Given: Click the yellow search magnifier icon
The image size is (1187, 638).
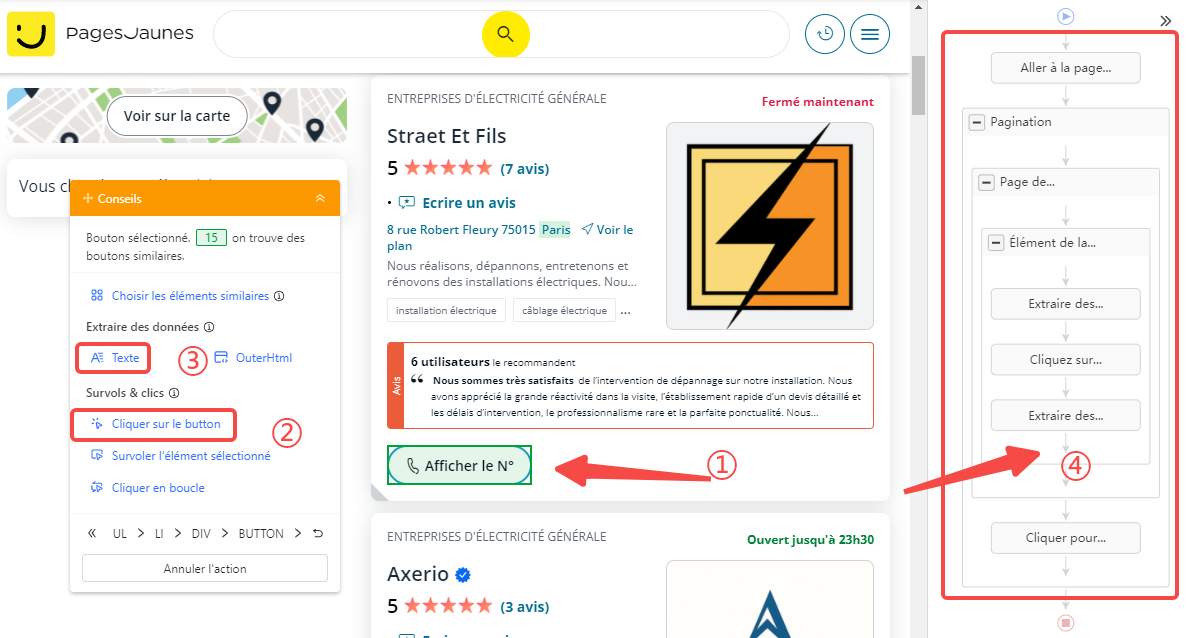Looking at the screenshot, I should 506,33.
